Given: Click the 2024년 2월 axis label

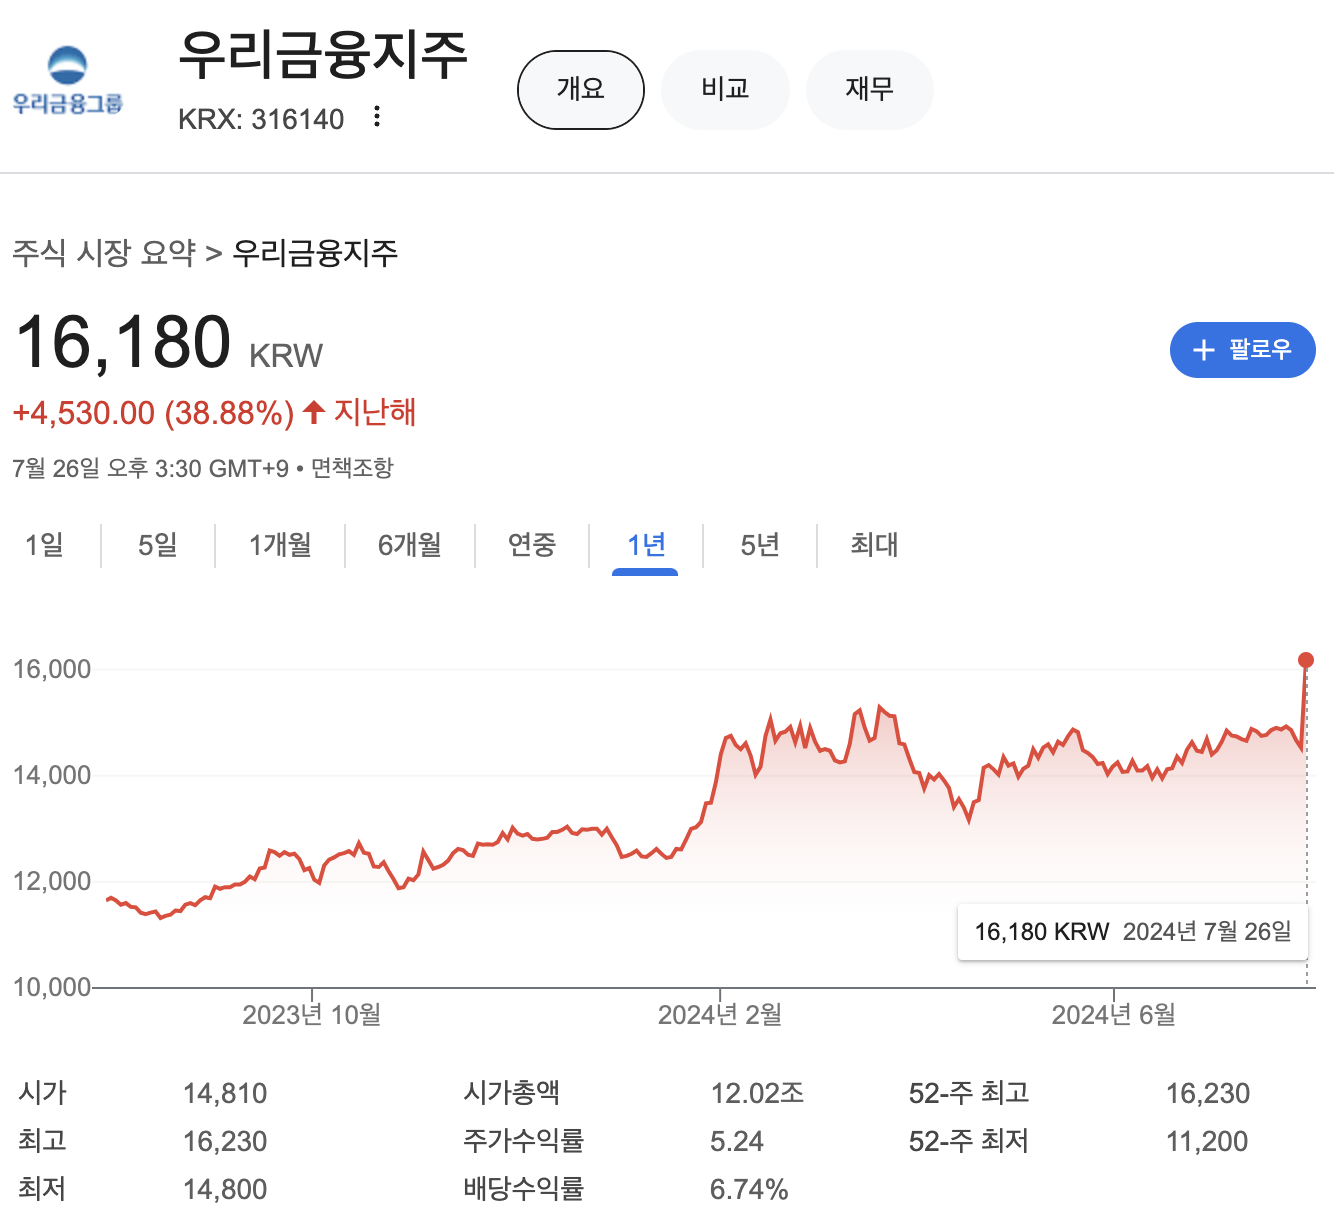Looking at the screenshot, I should (720, 1015).
